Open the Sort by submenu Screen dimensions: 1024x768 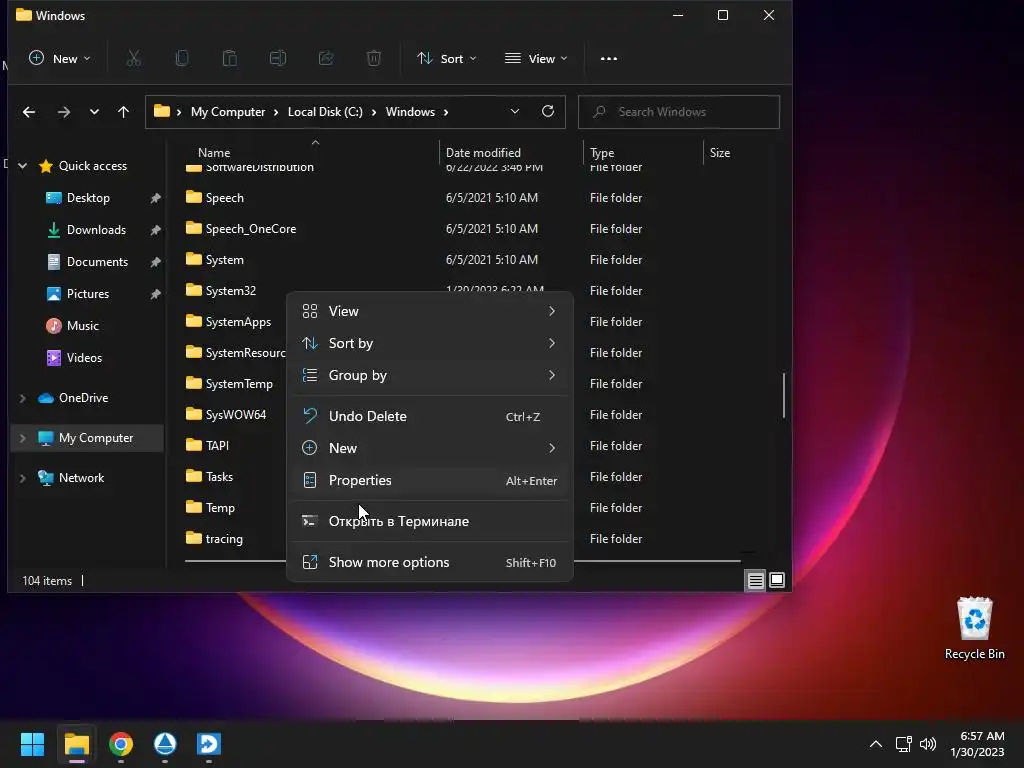(430, 343)
